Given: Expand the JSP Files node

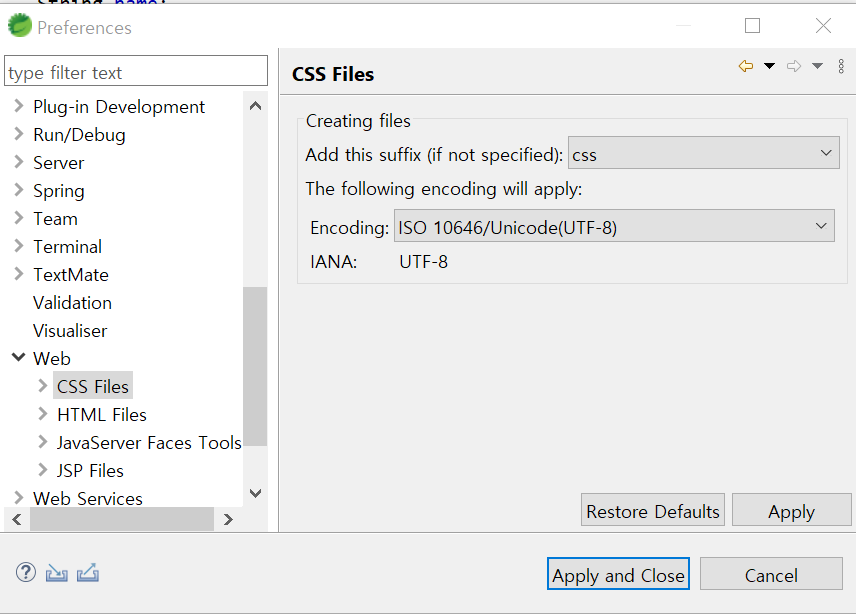Looking at the screenshot, I should 43,469.
